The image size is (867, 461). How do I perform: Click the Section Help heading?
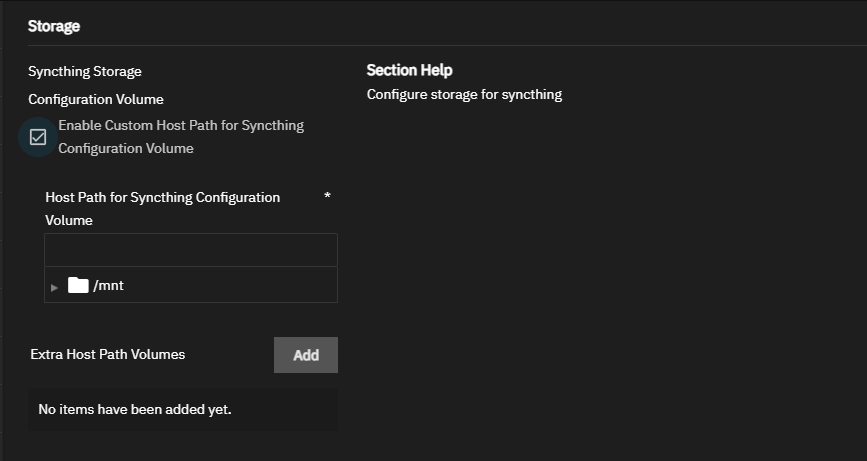[x=409, y=70]
